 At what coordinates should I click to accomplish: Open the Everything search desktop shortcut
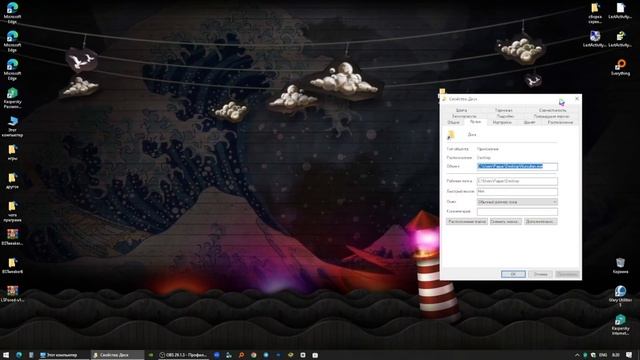point(620,67)
